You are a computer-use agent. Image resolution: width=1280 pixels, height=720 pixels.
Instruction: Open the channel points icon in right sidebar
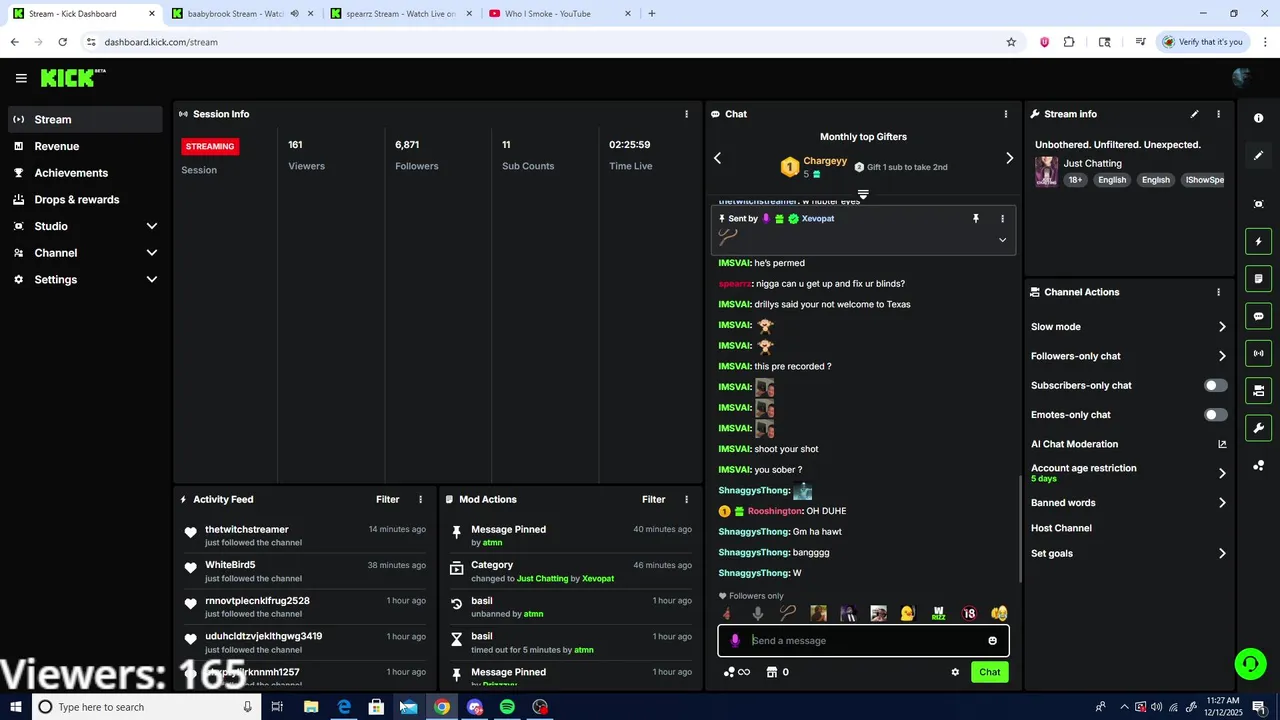pyautogui.click(x=1258, y=466)
